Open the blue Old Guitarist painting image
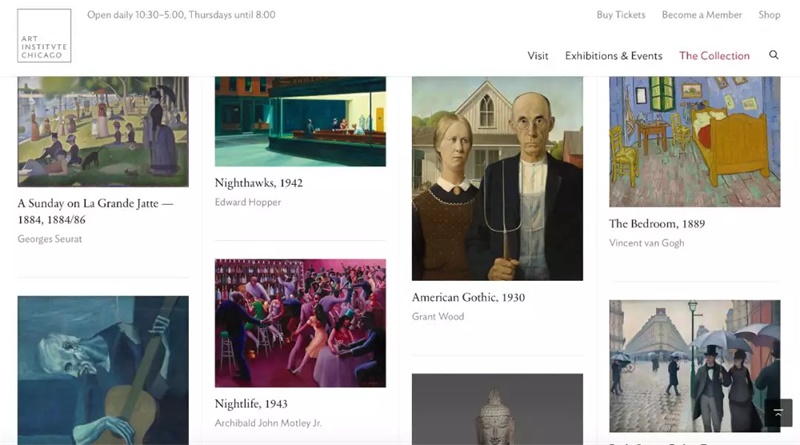This screenshot has height=445, width=800. click(103, 370)
